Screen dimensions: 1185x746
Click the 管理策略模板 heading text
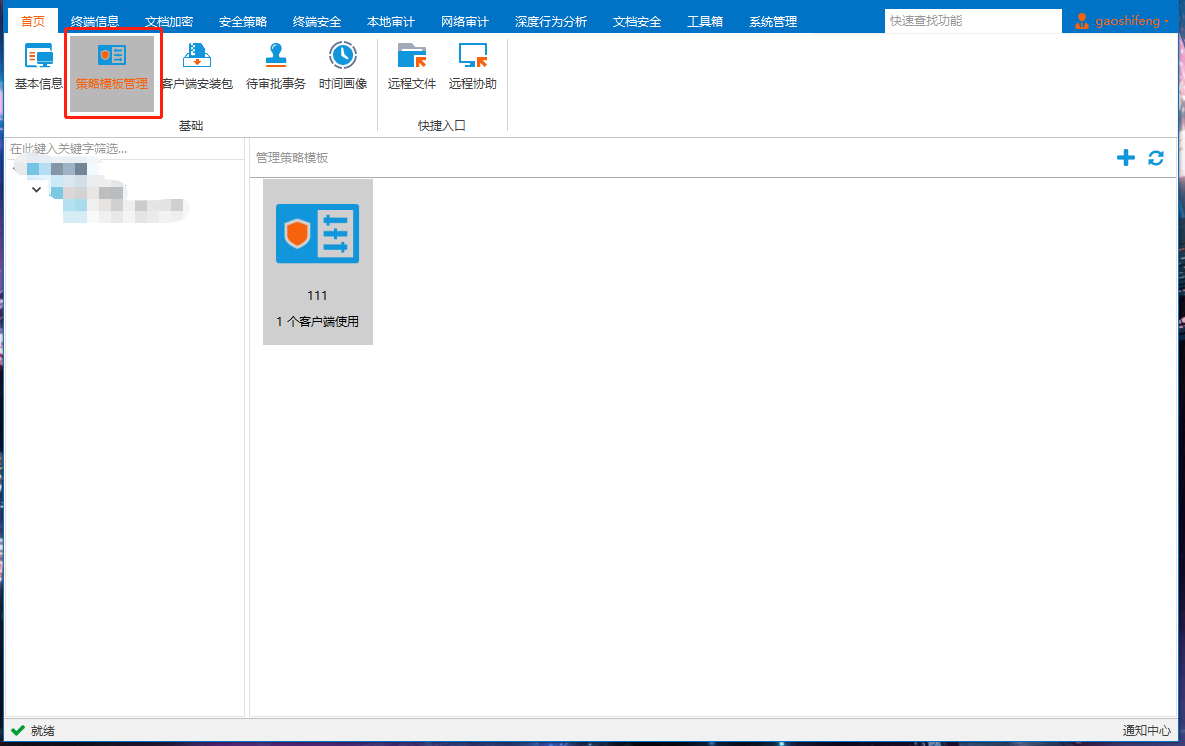pos(292,157)
